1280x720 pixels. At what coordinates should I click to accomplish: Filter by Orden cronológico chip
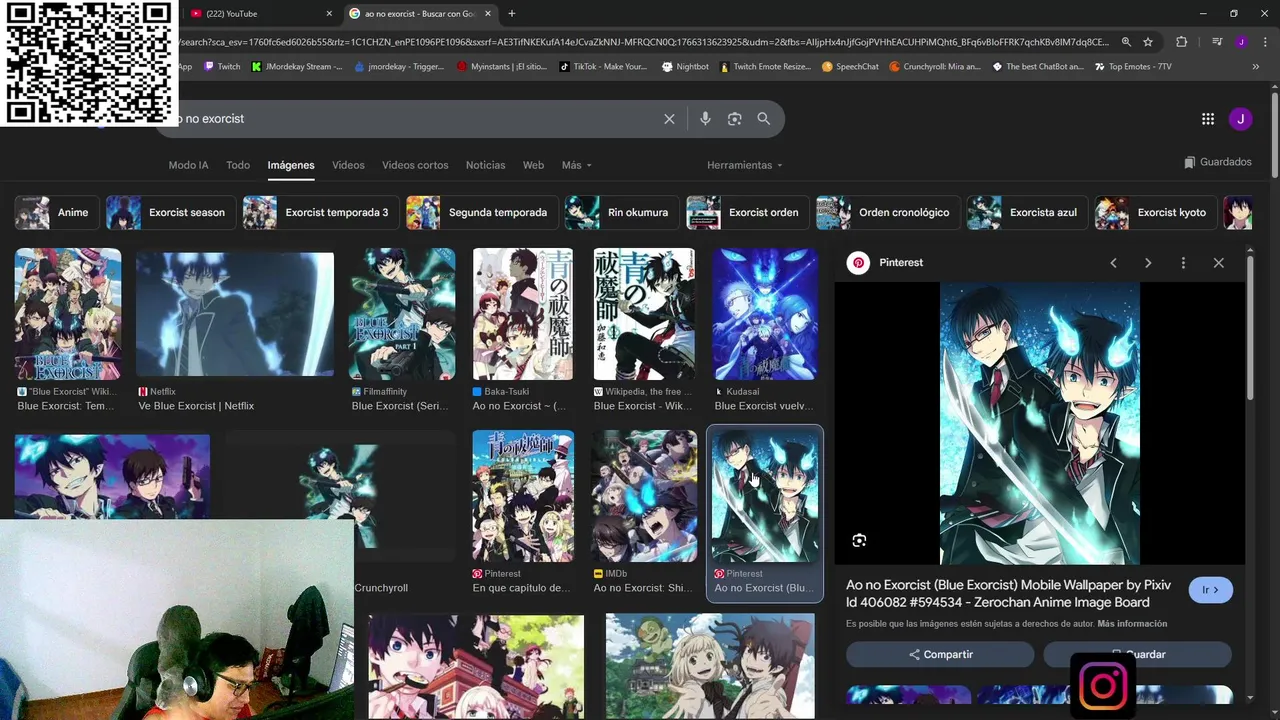888,213
